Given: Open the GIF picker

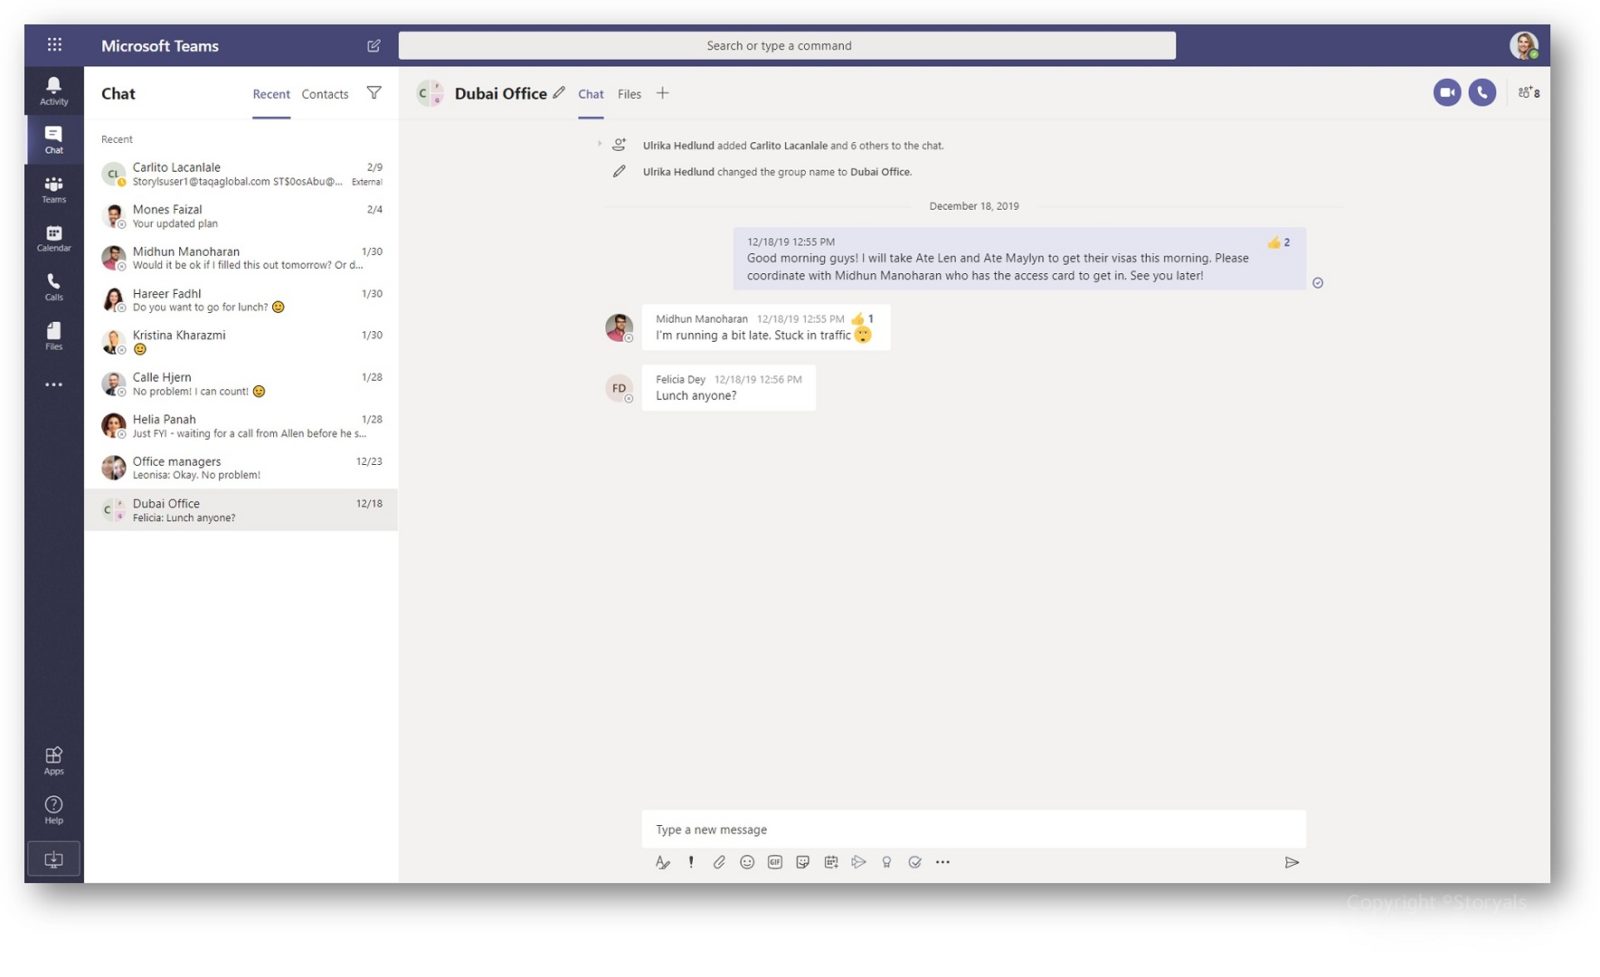Looking at the screenshot, I should [x=775, y=861].
